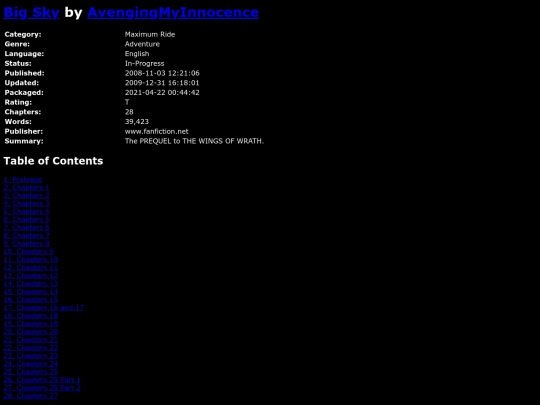Image resolution: width=540 pixels, height=405 pixels.
Task: Select the '4. Chapters 3' contents link
Action: (x=26, y=204)
